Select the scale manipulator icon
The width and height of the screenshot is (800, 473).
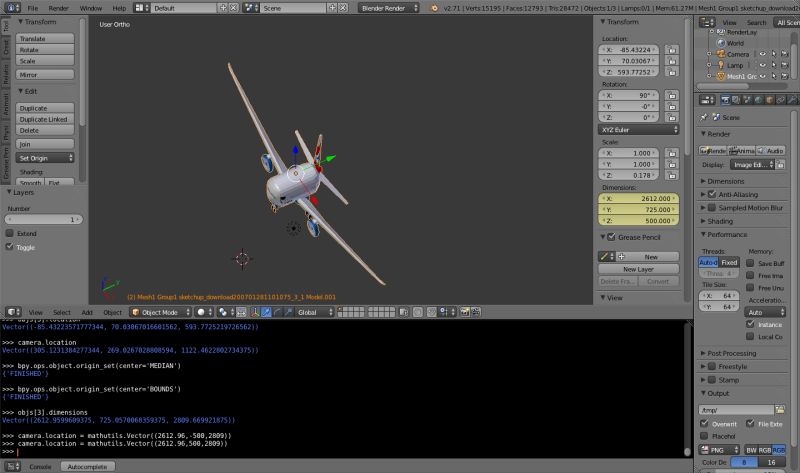(288, 312)
